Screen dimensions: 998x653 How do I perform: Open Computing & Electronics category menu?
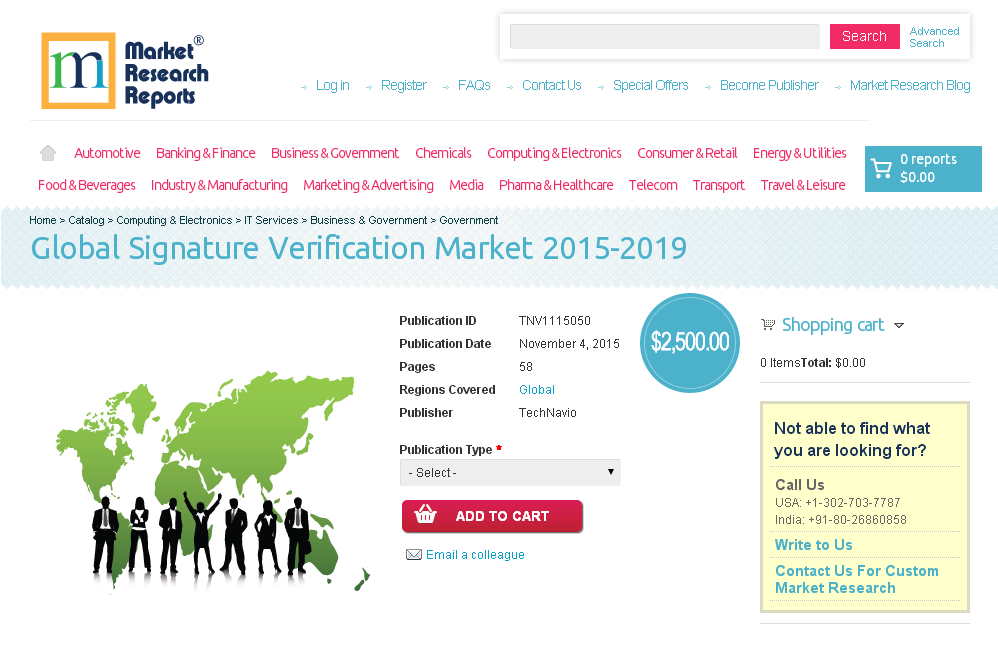554,153
